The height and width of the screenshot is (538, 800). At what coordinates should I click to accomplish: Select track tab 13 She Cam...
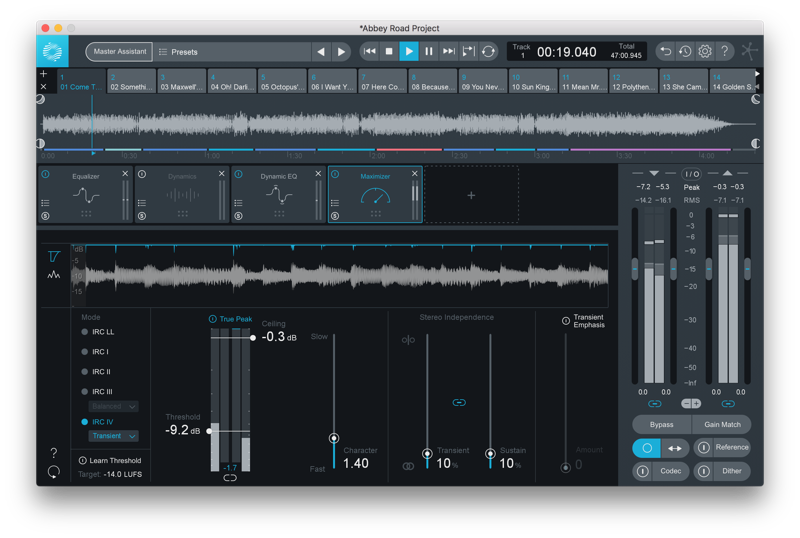pos(684,82)
